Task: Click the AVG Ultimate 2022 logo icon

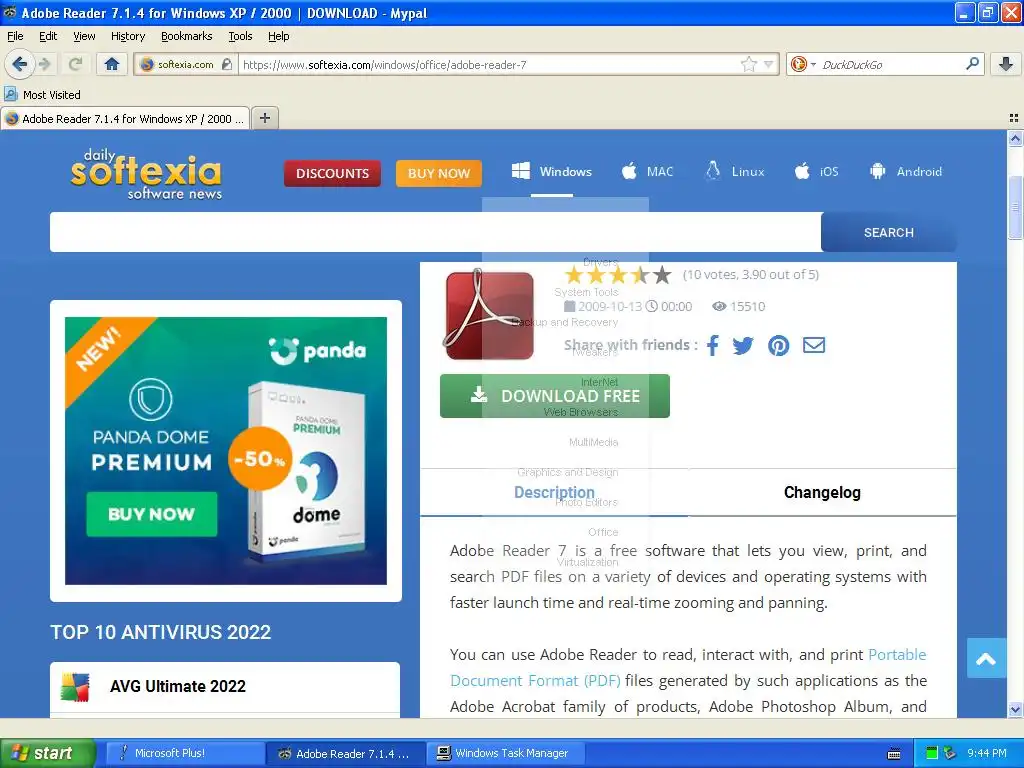Action: [75, 687]
